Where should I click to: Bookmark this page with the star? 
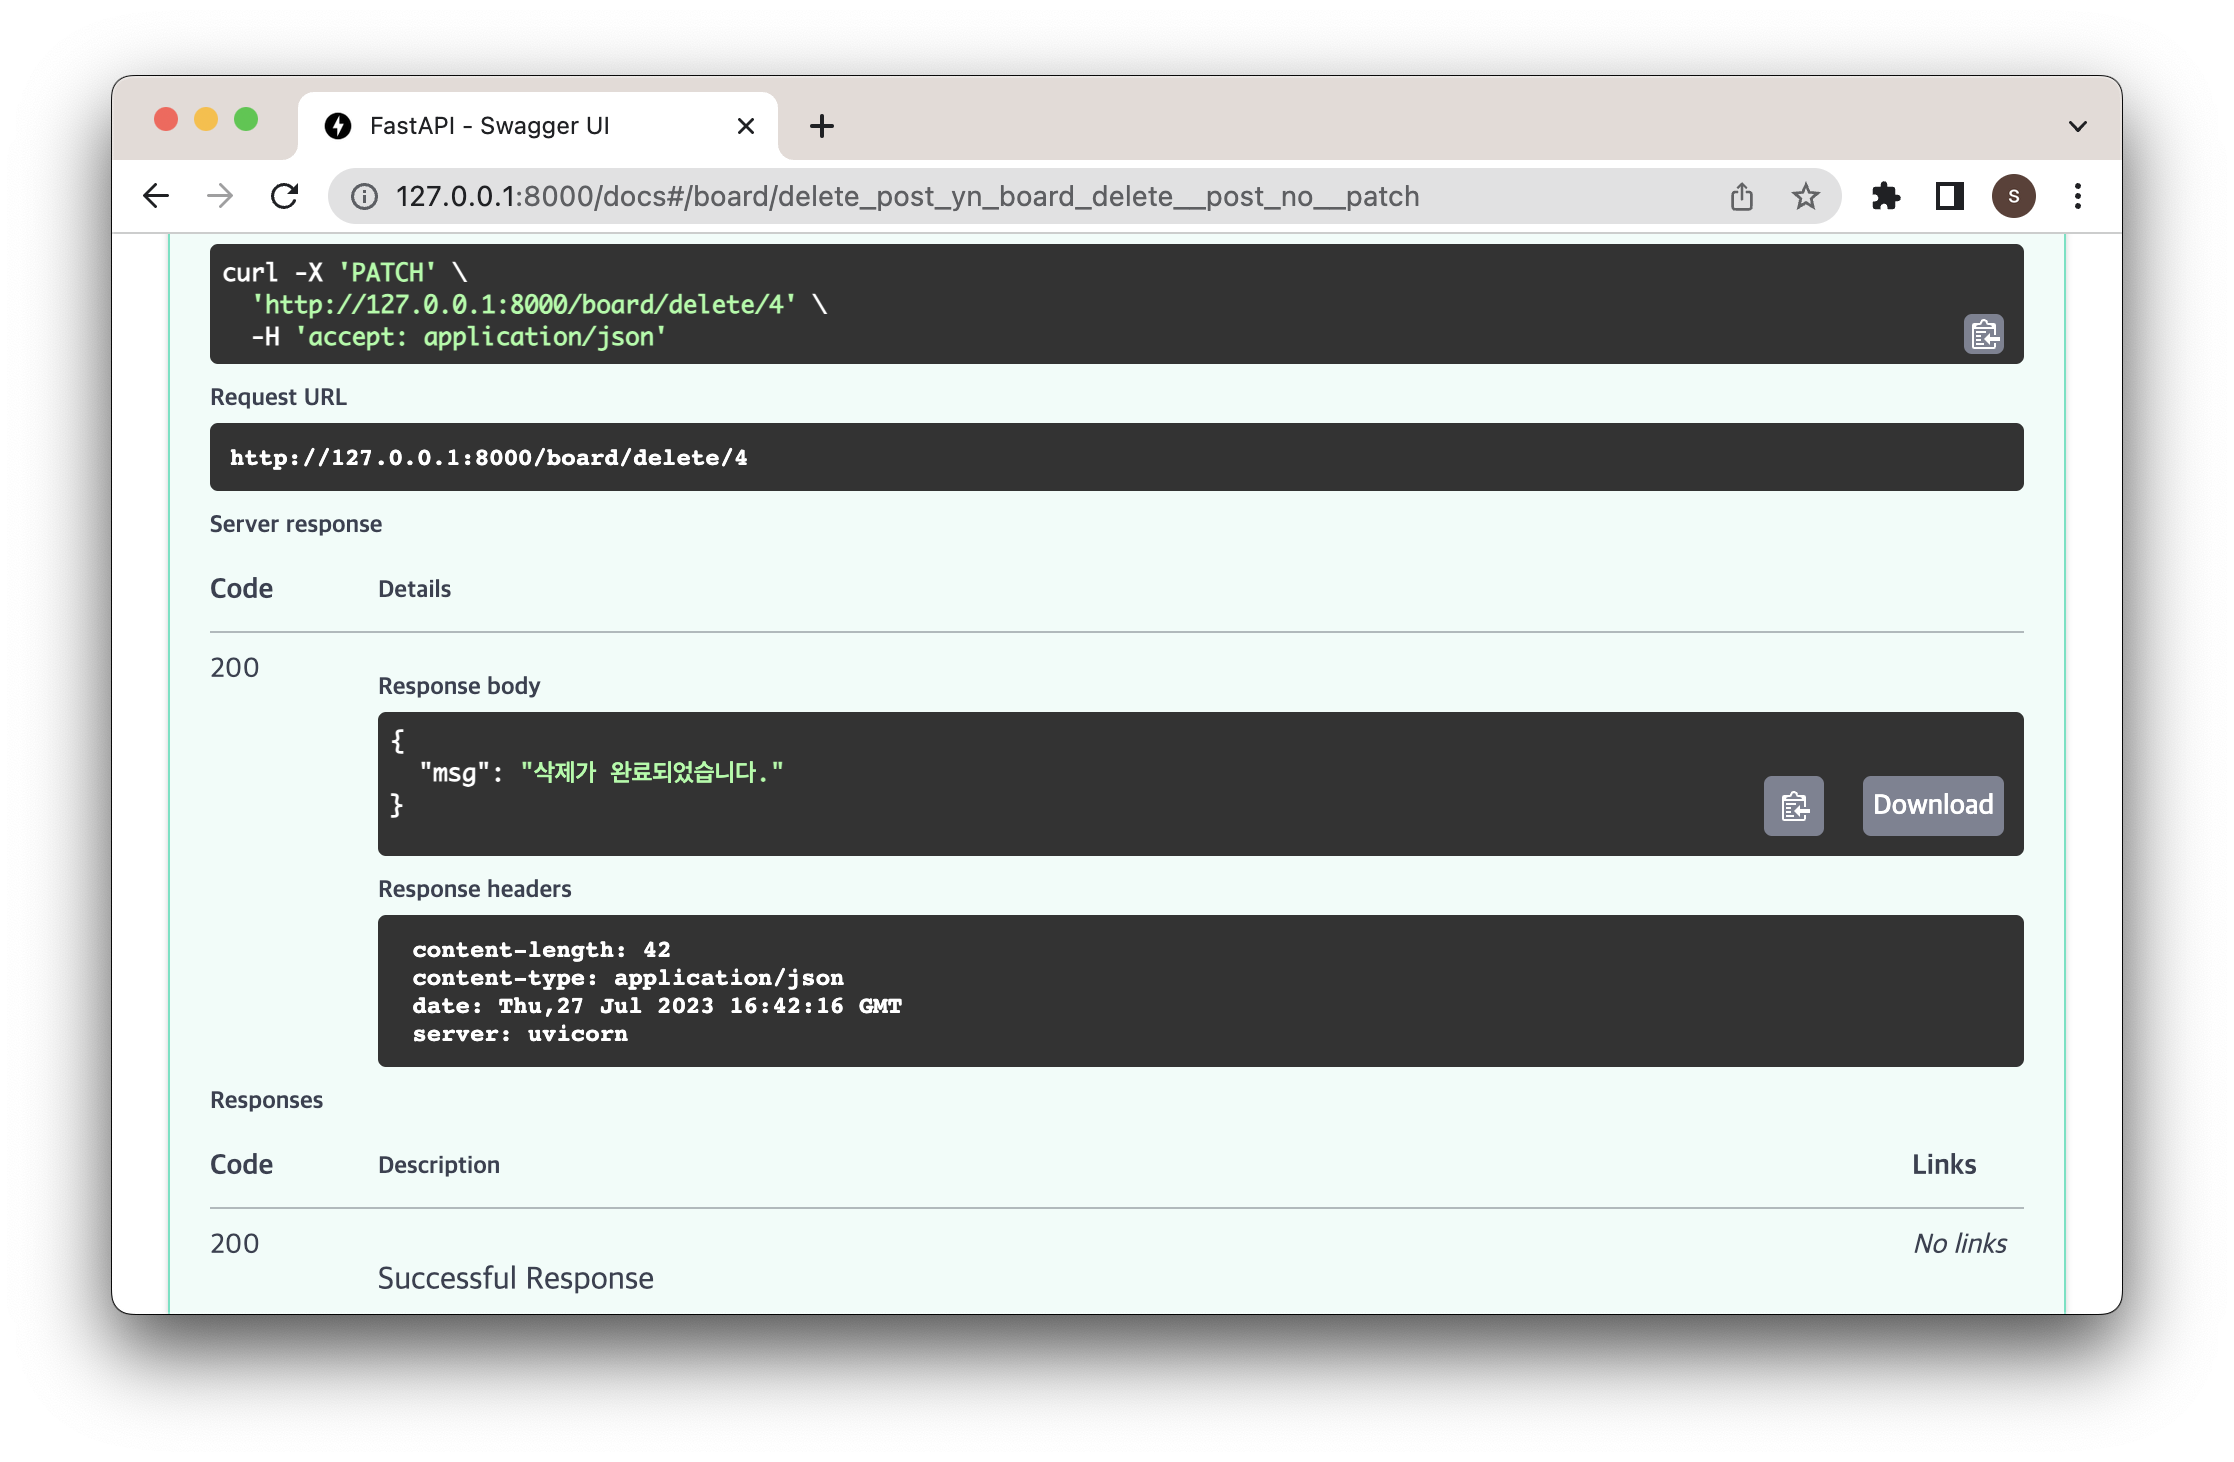[x=1805, y=196]
